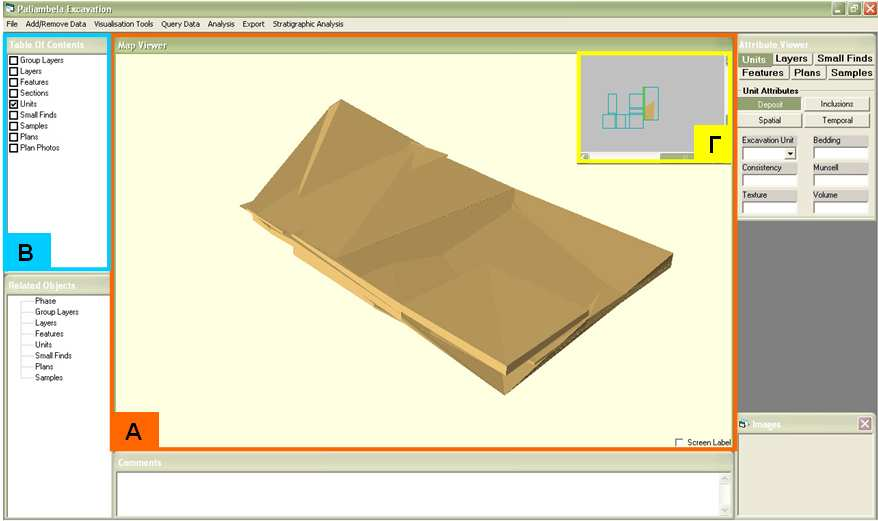Select Samples in Related Objects tree
The width and height of the screenshot is (878, 521).
[49, 378]
